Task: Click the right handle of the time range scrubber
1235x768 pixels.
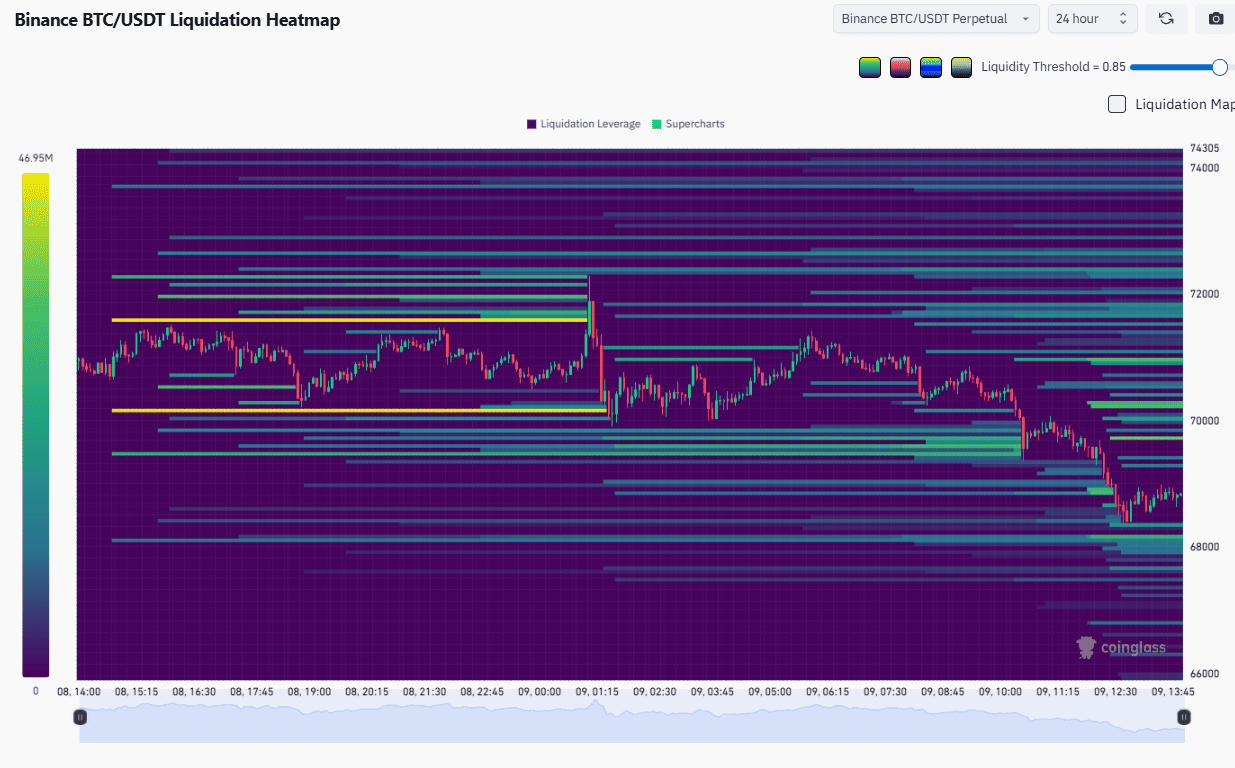Action: (x=1184, y=717)
